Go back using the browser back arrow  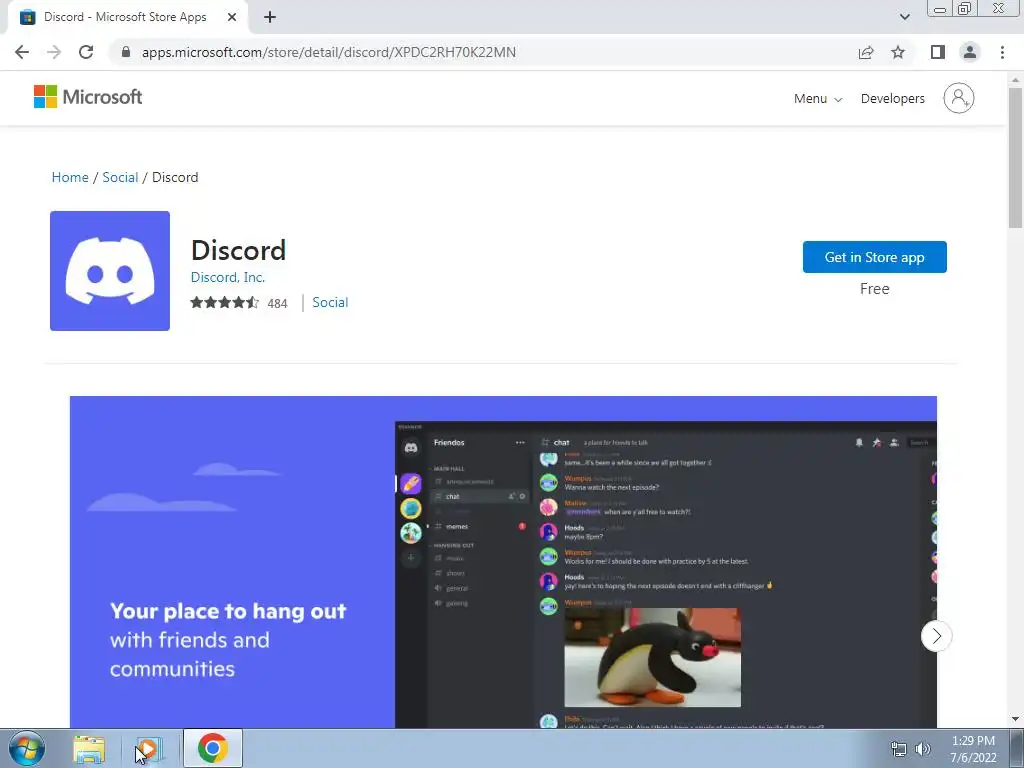pyautogui.click(x=22, y=52)
